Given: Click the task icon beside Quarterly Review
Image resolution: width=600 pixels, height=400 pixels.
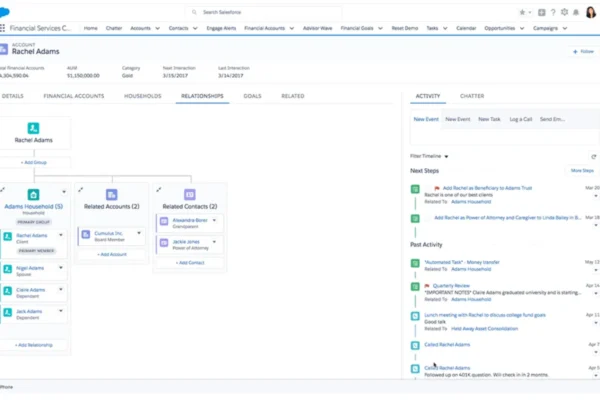Looking at the screenshot, I should [415, 286].
